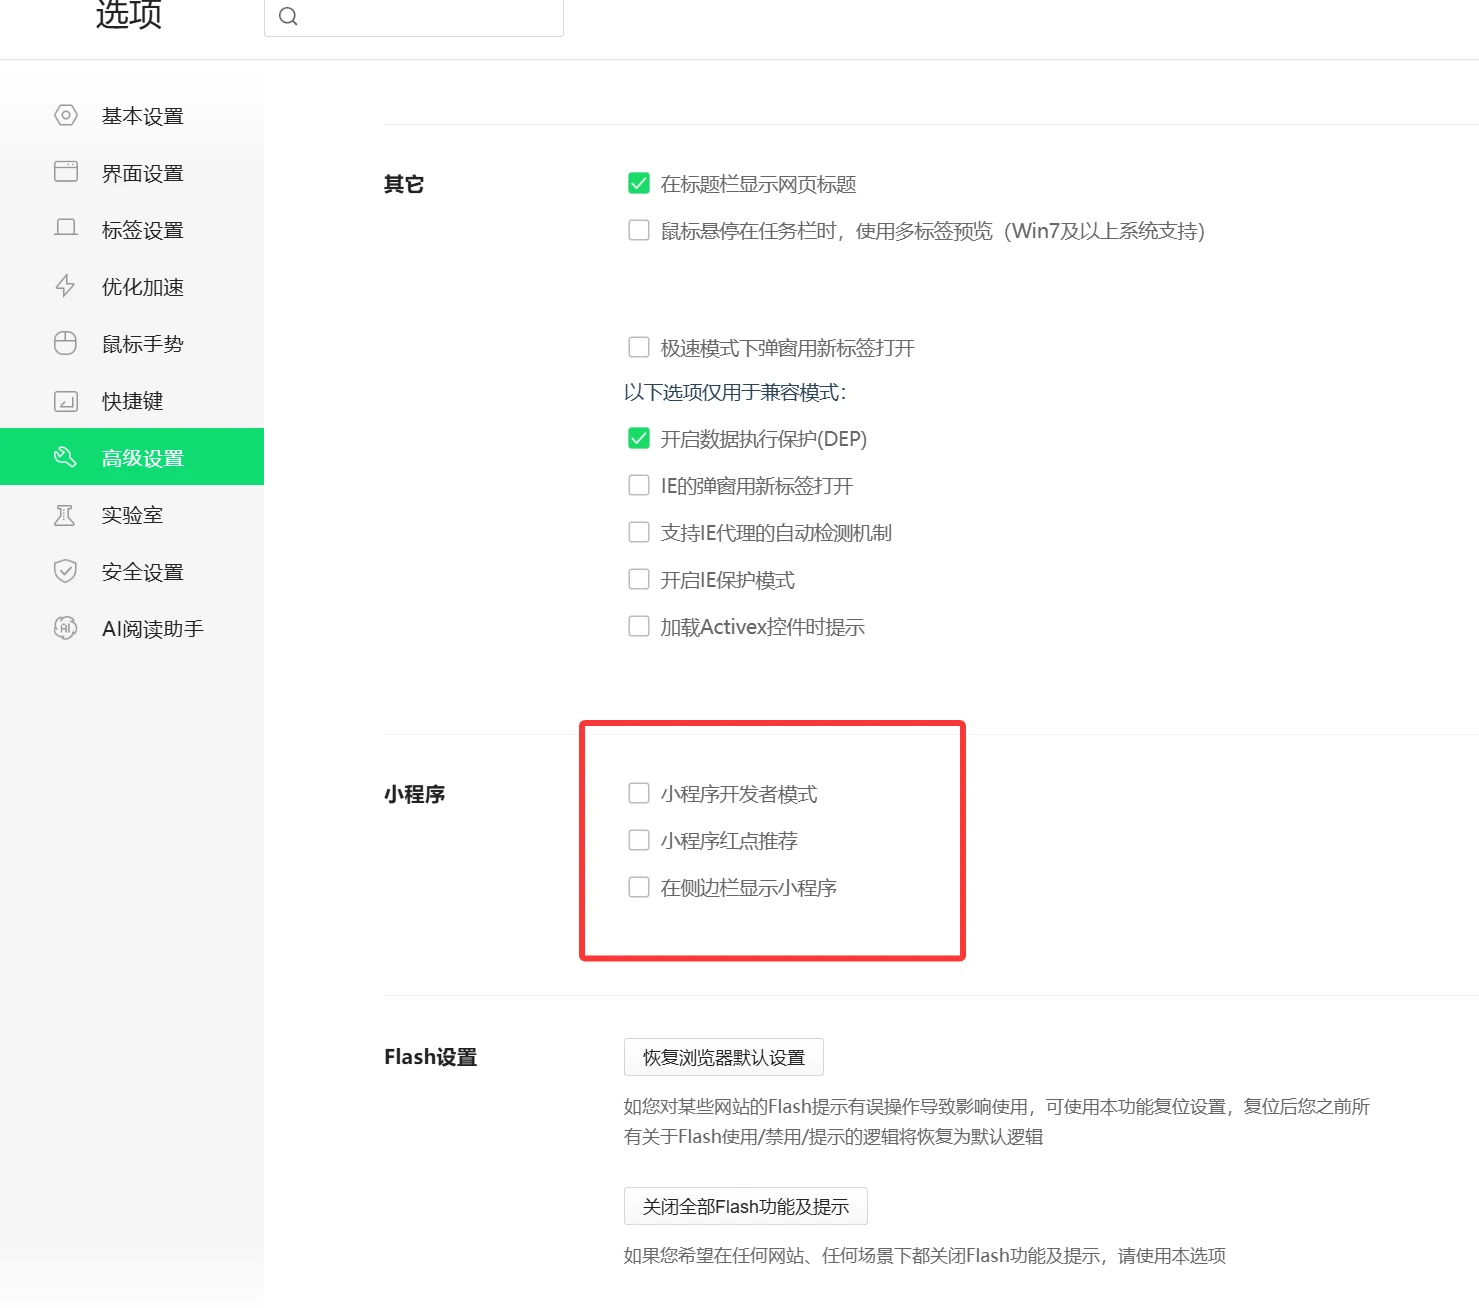Enable 鼠标悬停在任务栏时多标签预览
Image resolution: width=1479 pixels, height=1308 pixels.
tap(639, 230)
